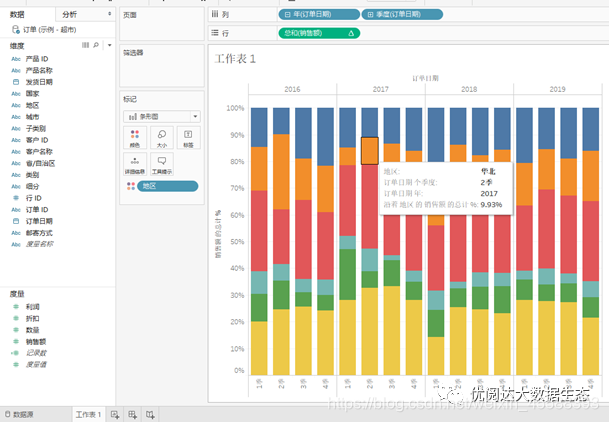Viewport: 609px width, 422px height.
Task: Collapse the 年(订单日期) pill using its minus icon
Action: [x=287, y=14]
